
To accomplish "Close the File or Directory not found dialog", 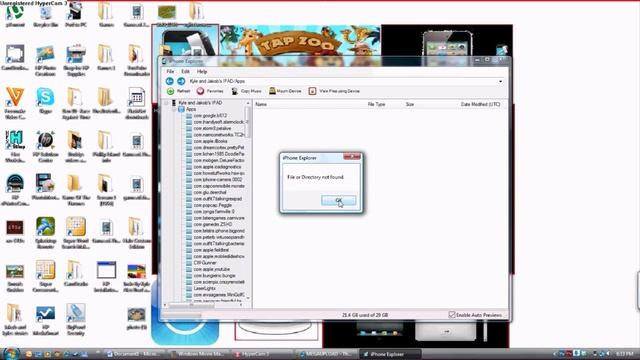I will (352, 156).
